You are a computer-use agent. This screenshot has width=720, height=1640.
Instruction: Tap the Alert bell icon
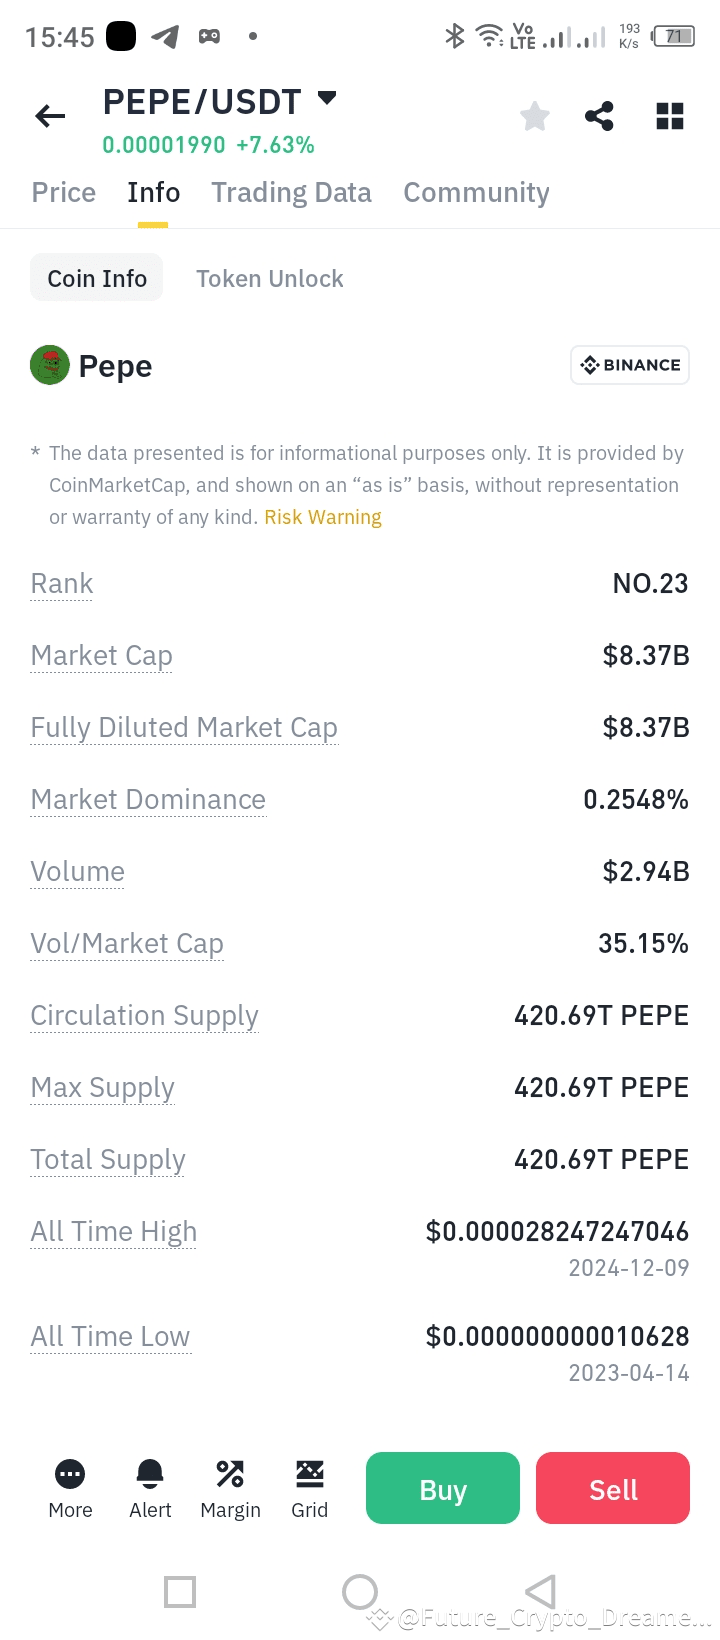coord(150,1474)
